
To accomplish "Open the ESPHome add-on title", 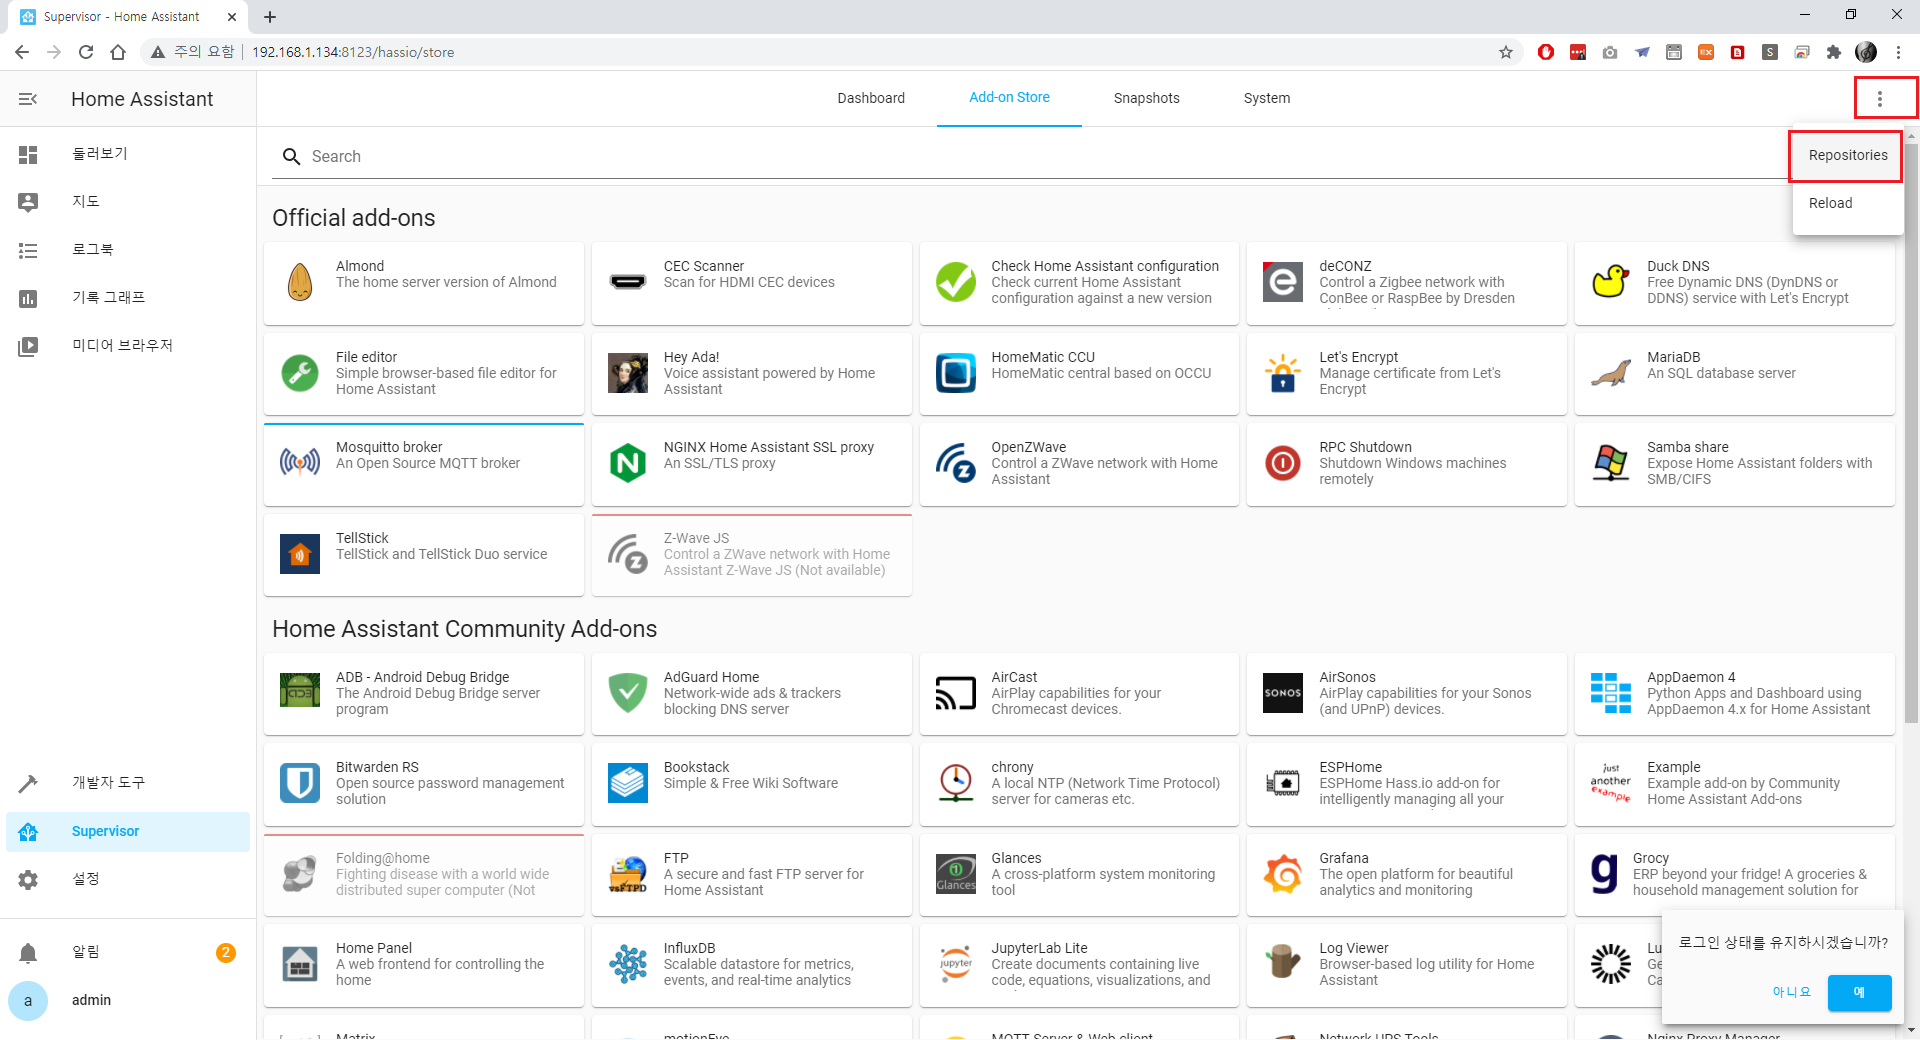I will (x=1350, y=767).
